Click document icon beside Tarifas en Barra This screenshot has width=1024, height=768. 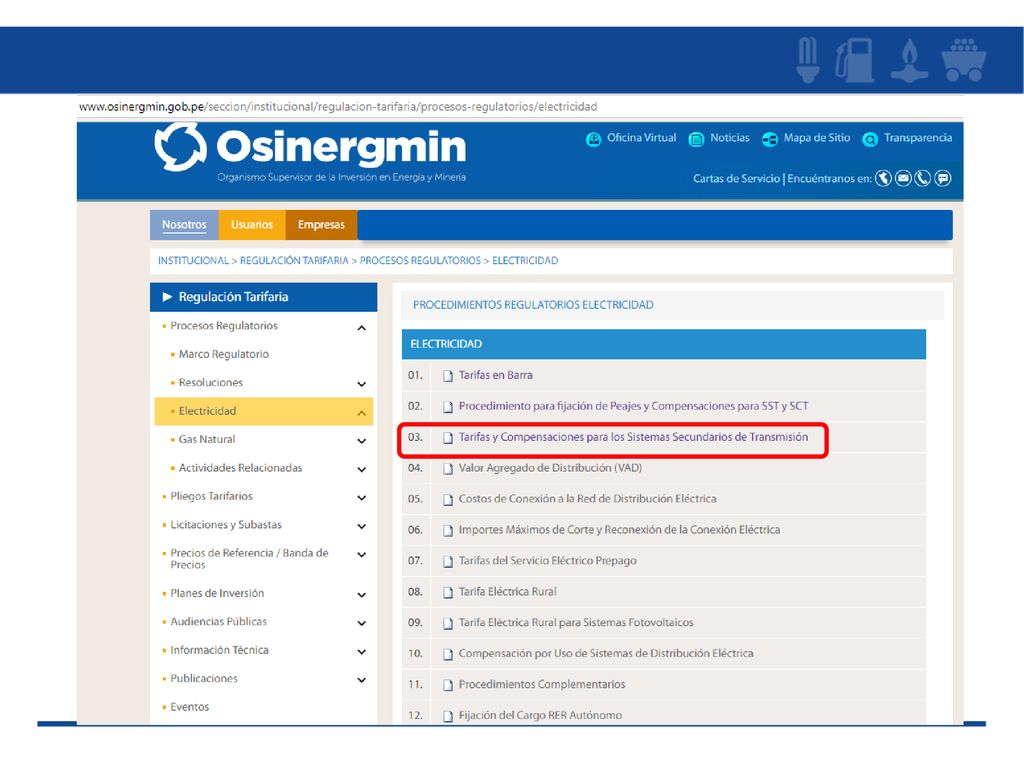[x=448, y=376]
